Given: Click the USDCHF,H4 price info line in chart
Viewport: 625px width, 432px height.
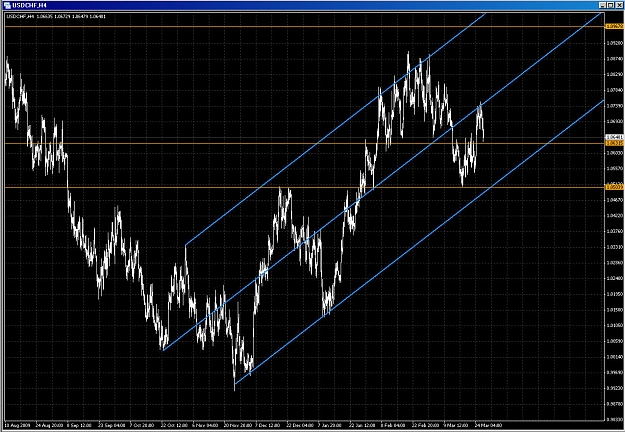Looking at the screenshot, I should (x=56, y=16).
